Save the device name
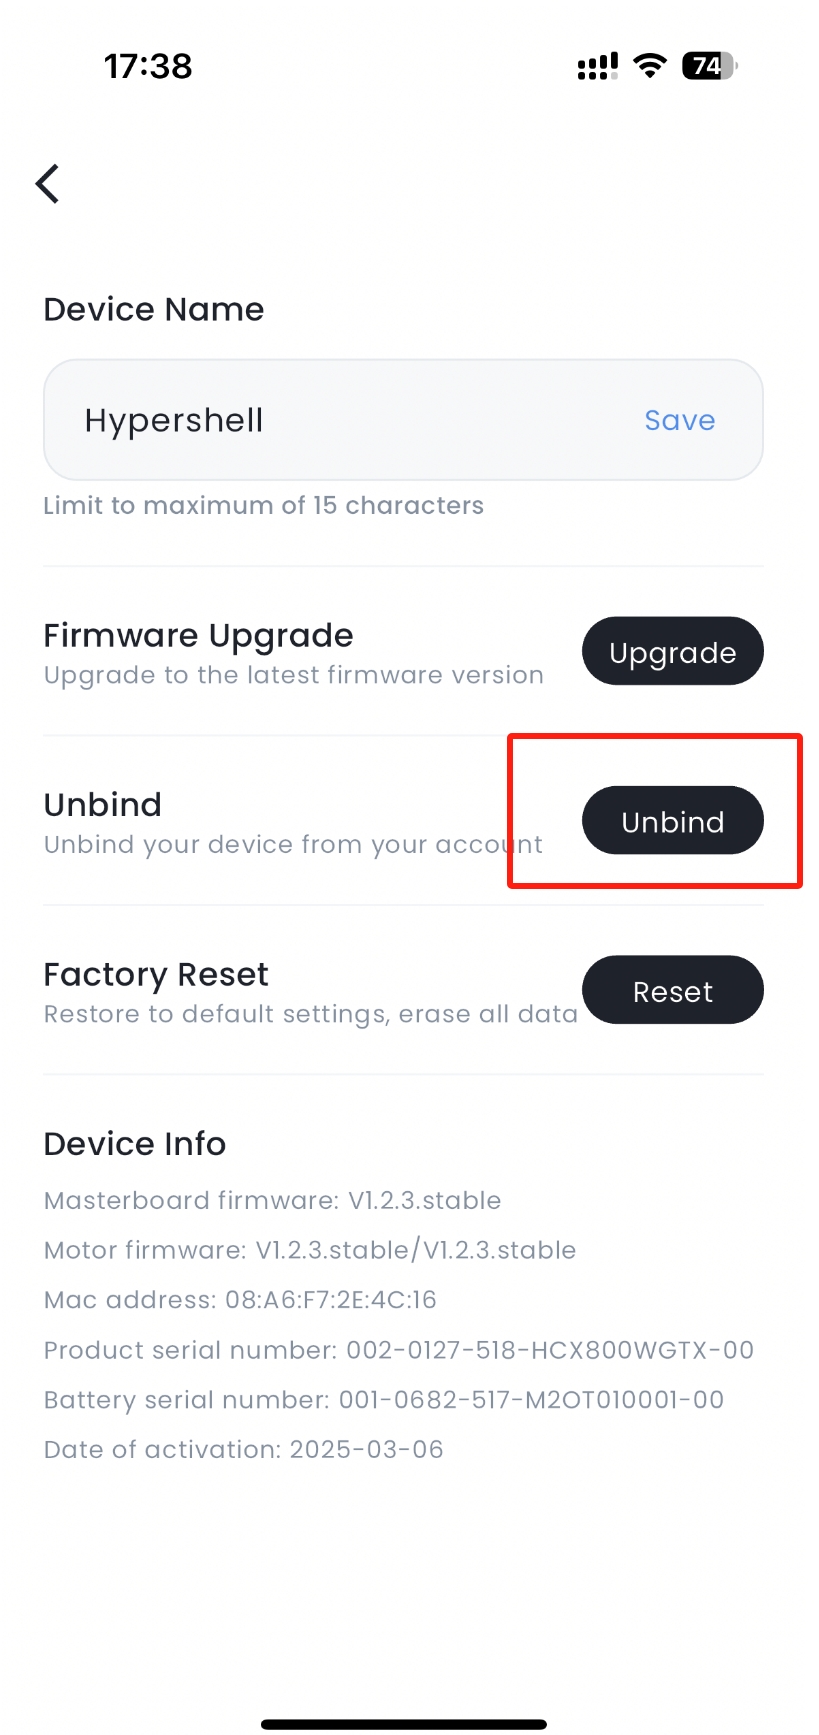Image resolution: width=819 pixels, height=1735 pixels. pos(679,420)
